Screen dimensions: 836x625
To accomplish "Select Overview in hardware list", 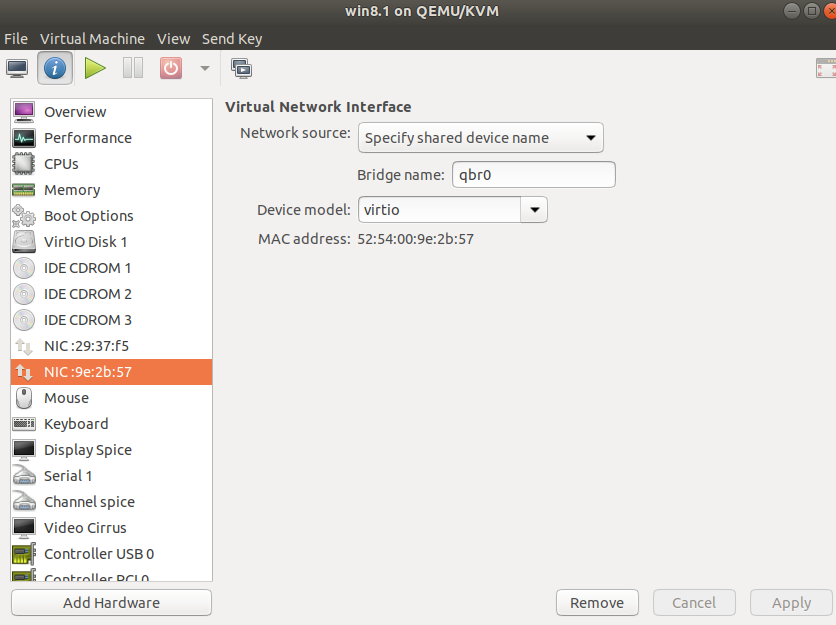I will point(111,112).
